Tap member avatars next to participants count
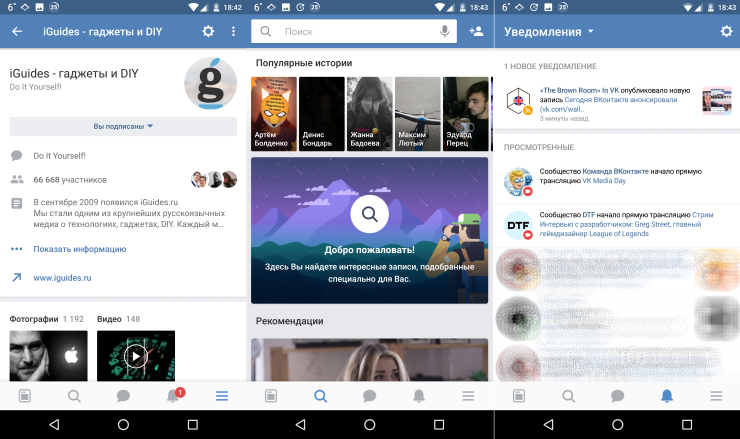740x439 pixels. coord(214,179)
